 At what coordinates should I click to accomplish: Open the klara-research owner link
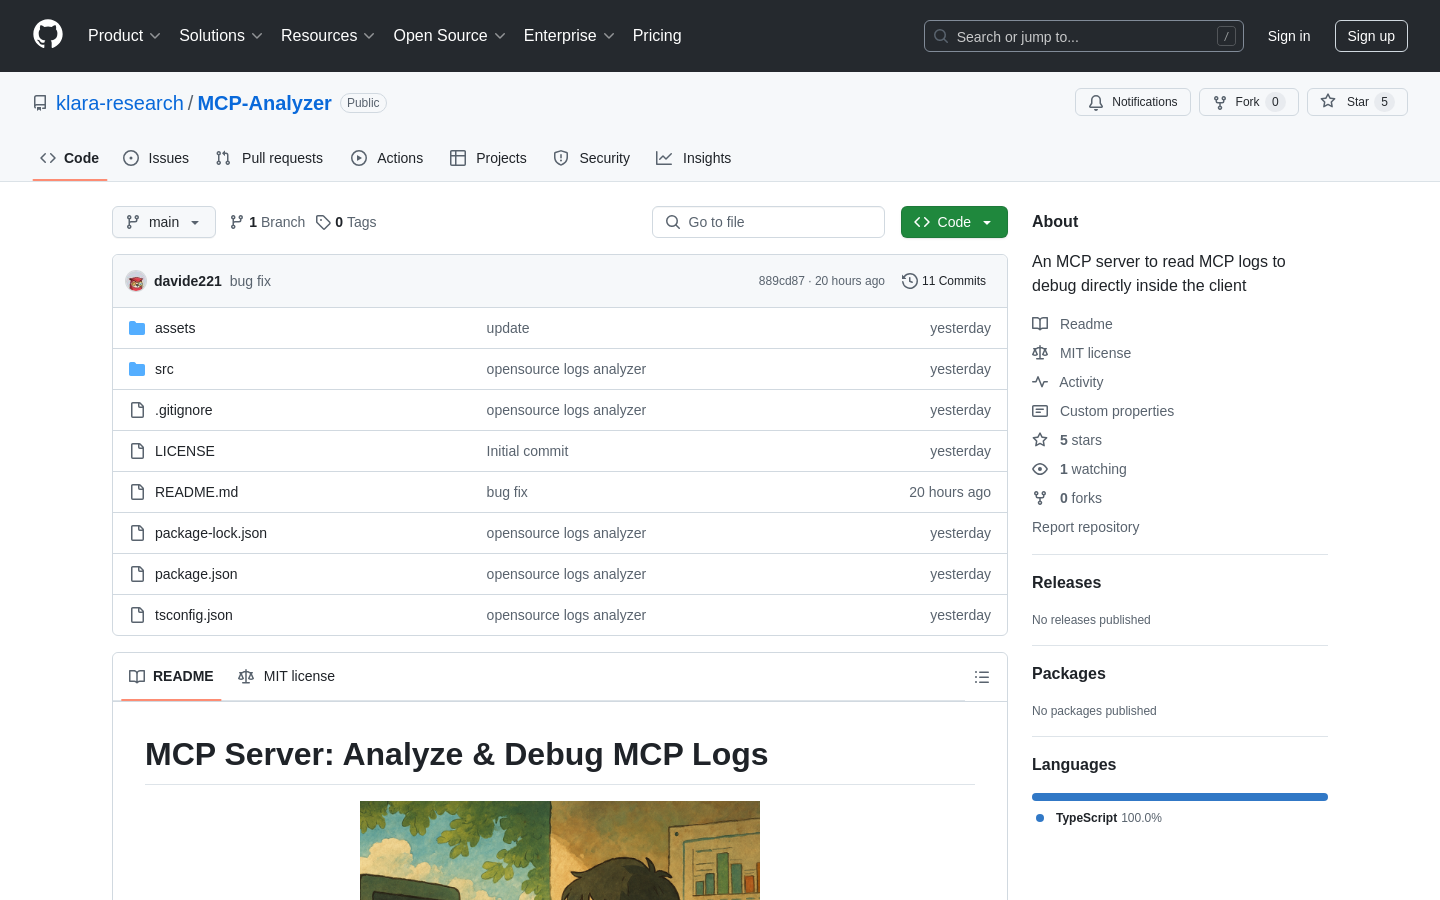pos(120,103)
